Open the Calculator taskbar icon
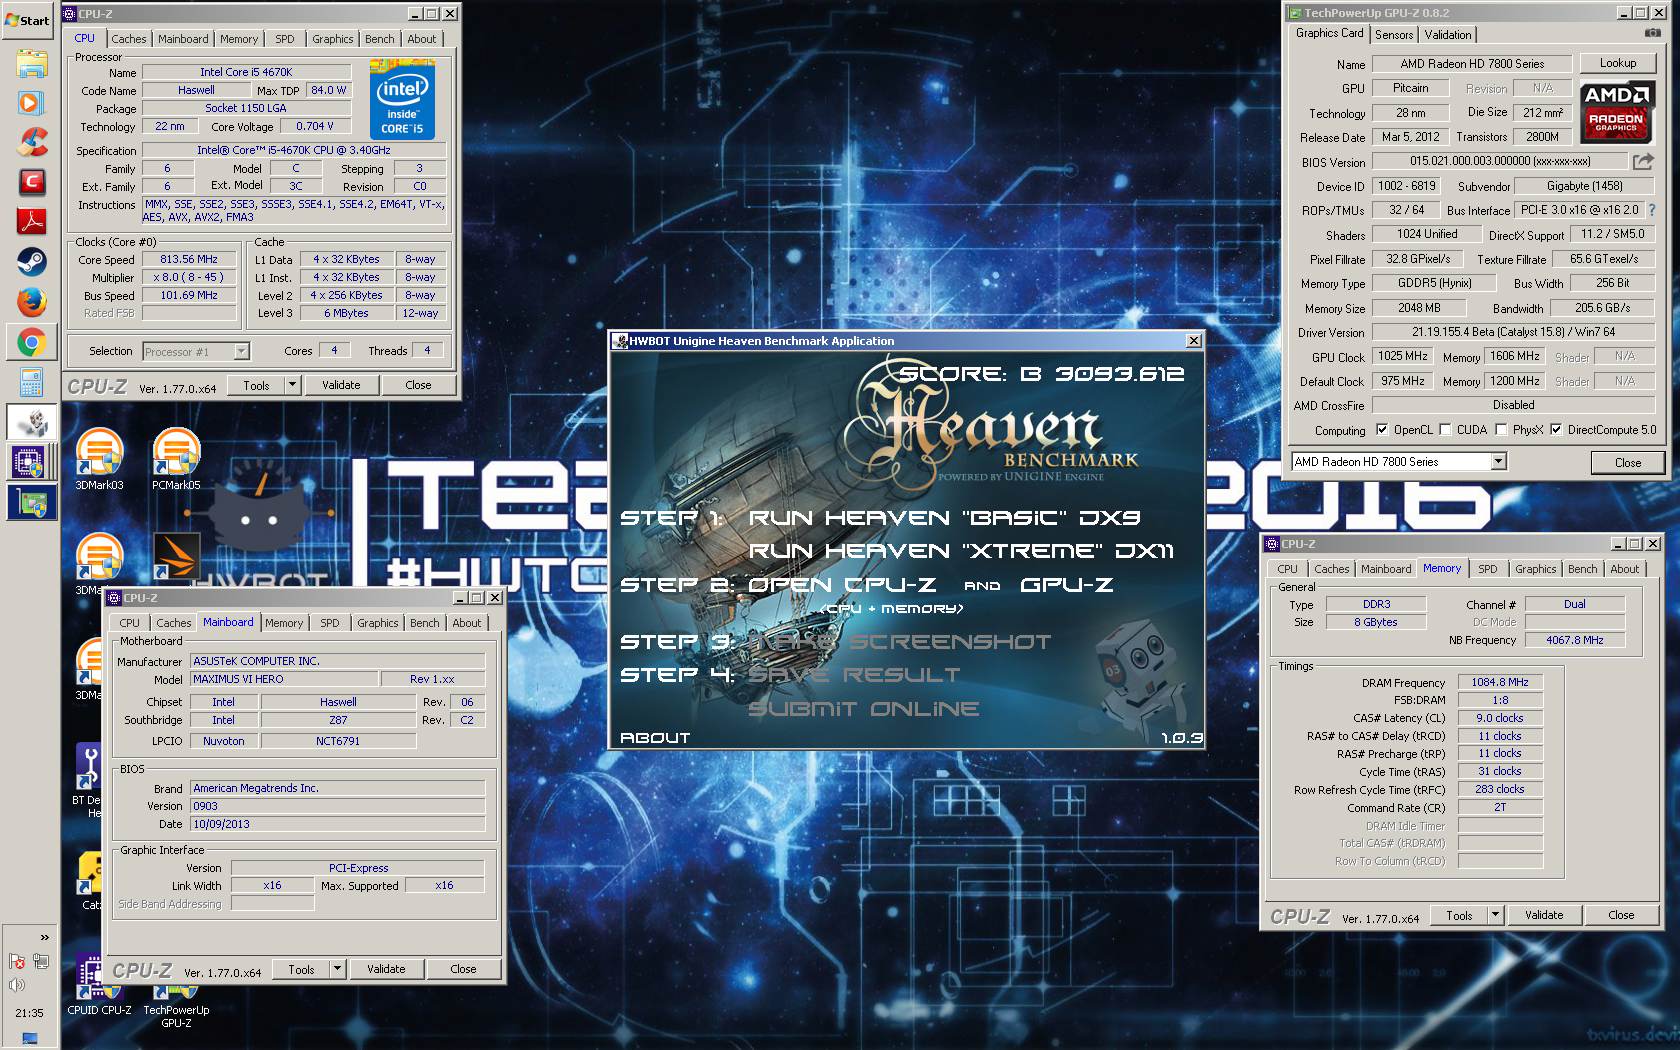This screenshot has width=1680, height=1050. 31,382
